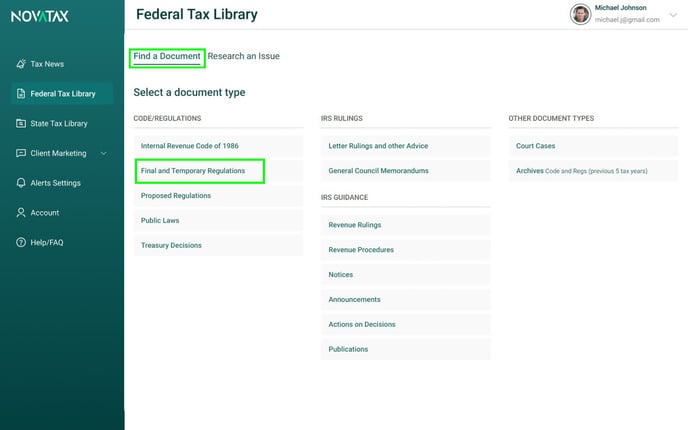
Task: Select the Notices document type
Action: (x=406, y=275)
